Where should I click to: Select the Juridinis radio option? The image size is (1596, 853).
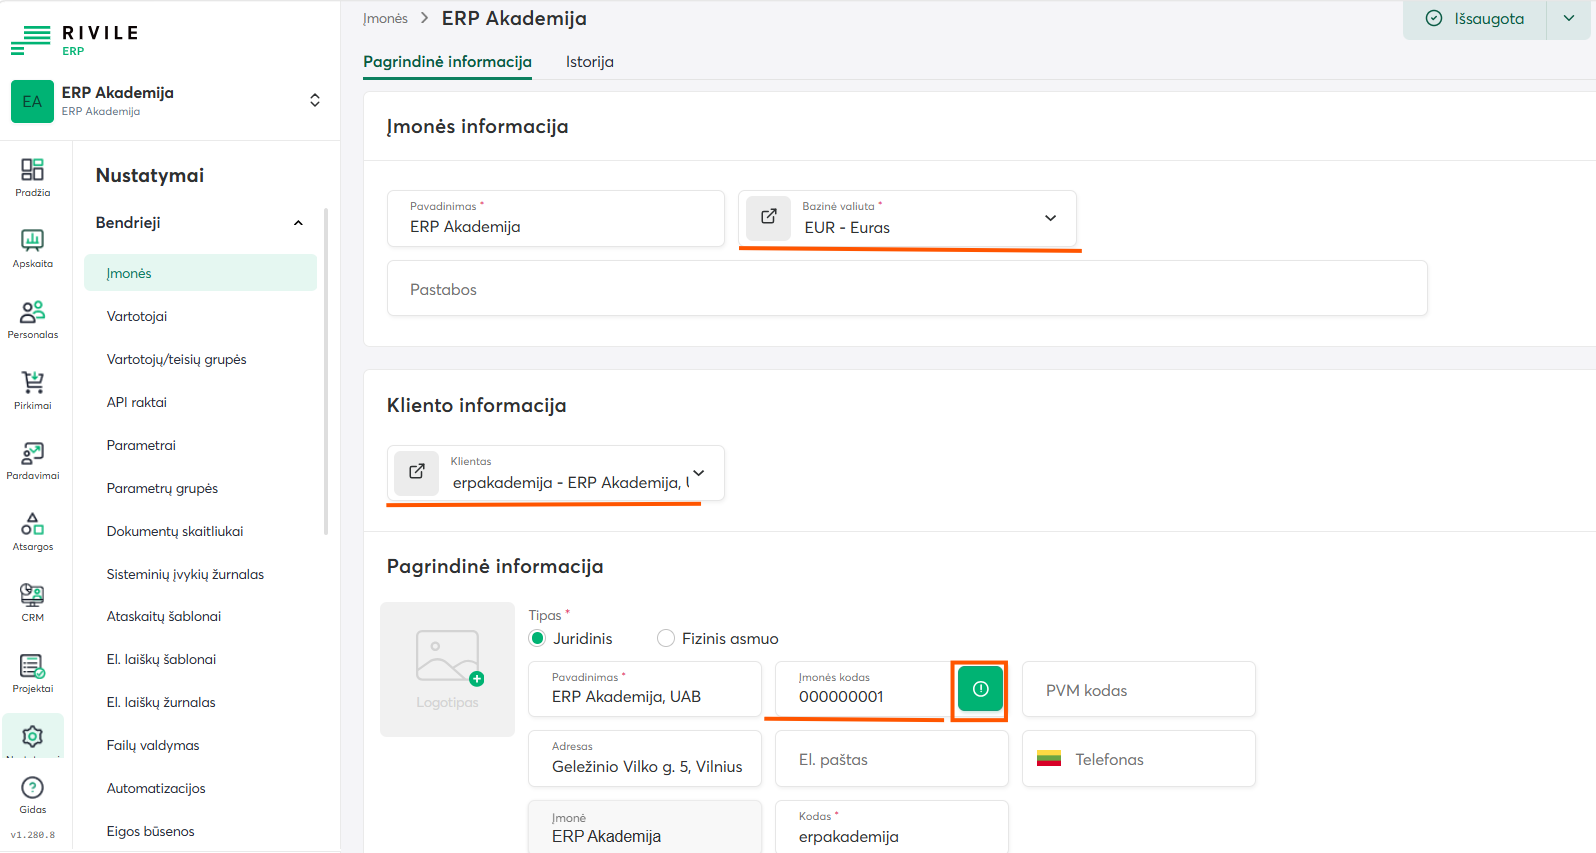(538, 638)
